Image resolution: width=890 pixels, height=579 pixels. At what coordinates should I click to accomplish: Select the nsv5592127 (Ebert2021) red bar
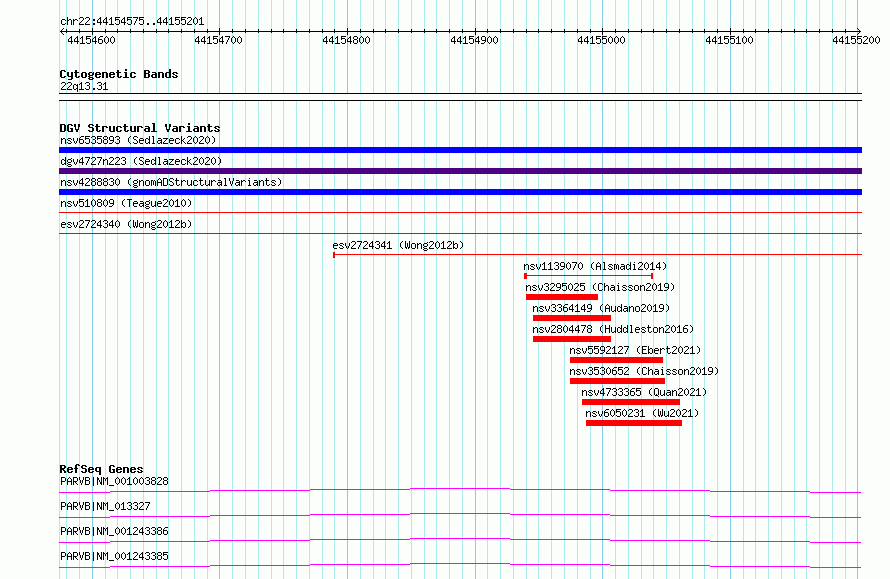[x=616, y=360]
